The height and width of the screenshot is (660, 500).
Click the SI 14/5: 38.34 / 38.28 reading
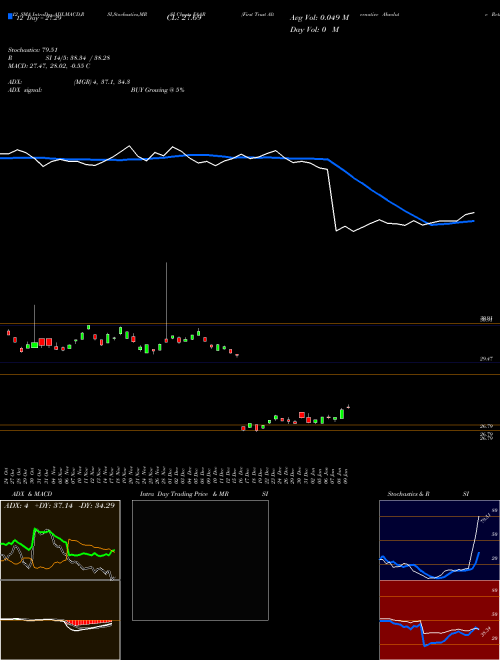(x=78, y=58)
